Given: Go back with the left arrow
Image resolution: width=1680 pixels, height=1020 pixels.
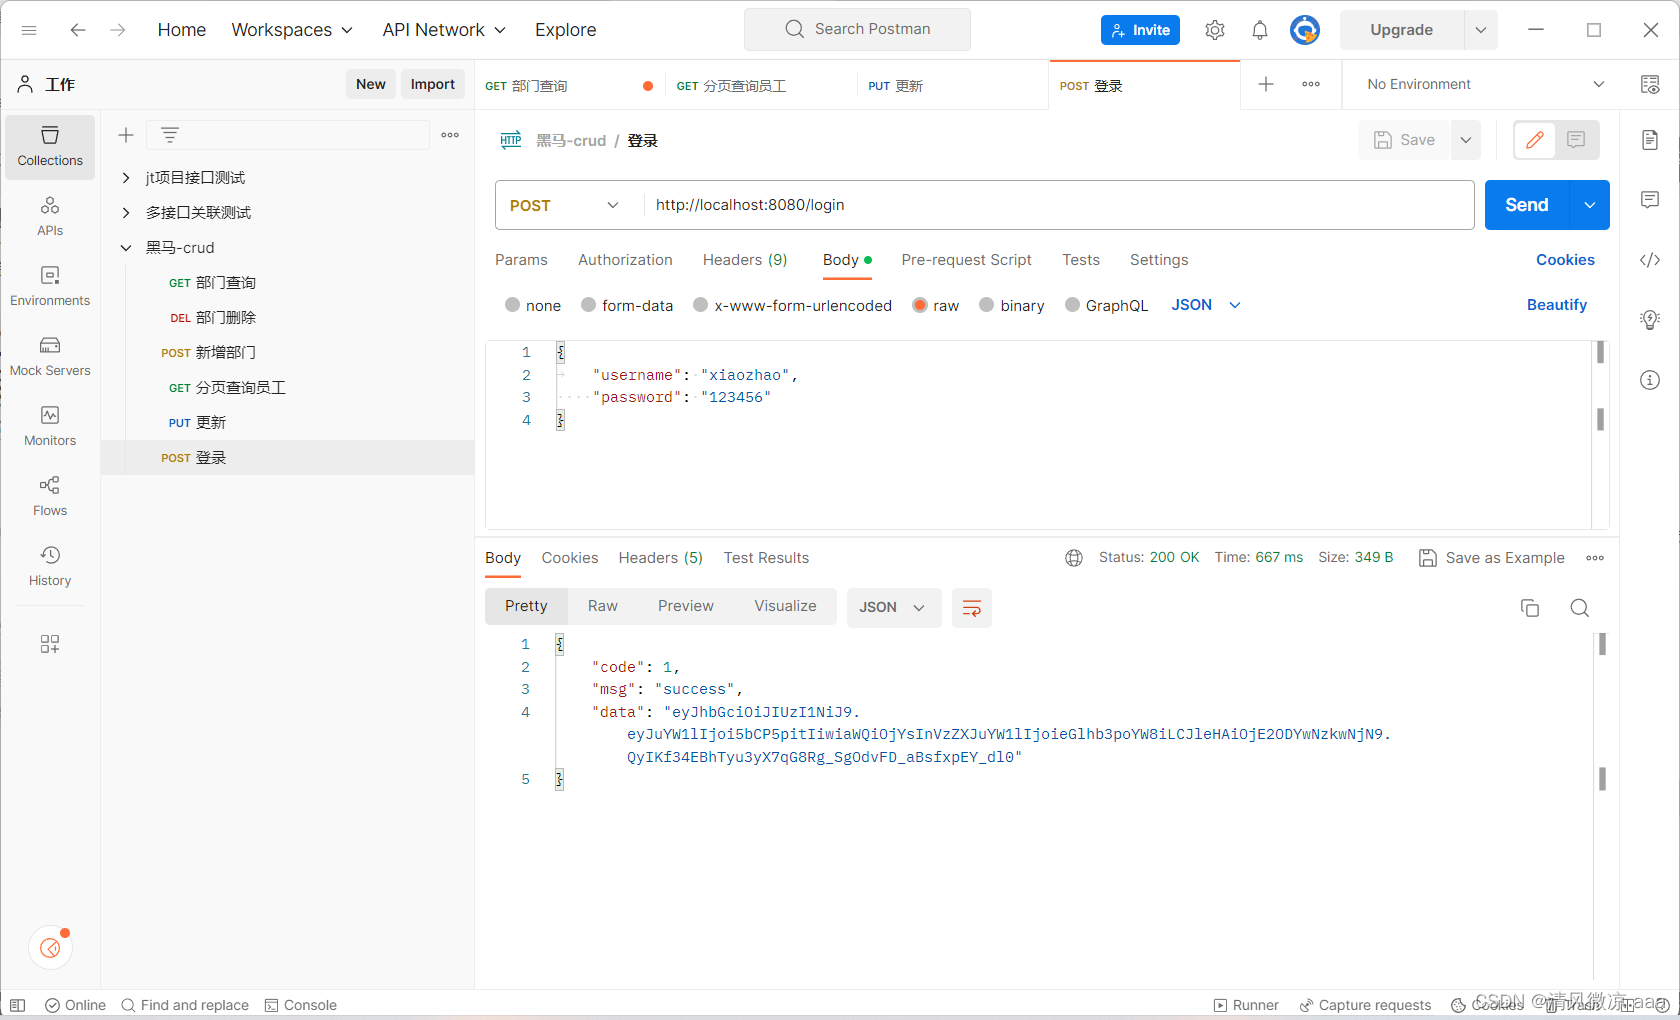Looking at the screenshot, I should coord(78,30).
